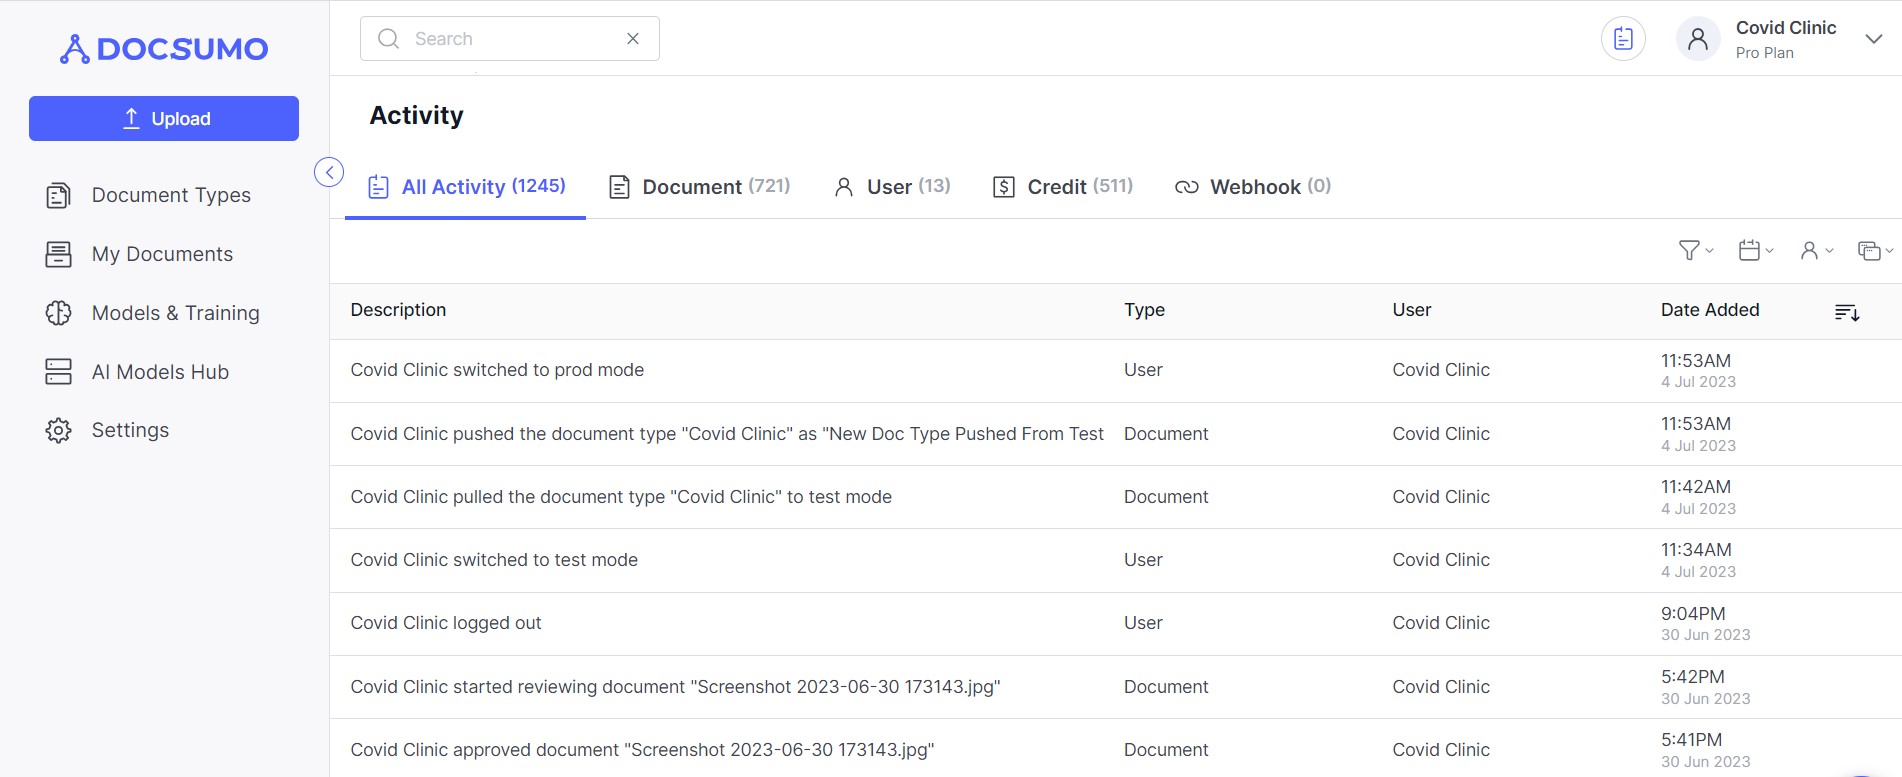1902x777 pixels.
Task: Click the Description column header
Action: pyautogui.click(x=398, y=310)
